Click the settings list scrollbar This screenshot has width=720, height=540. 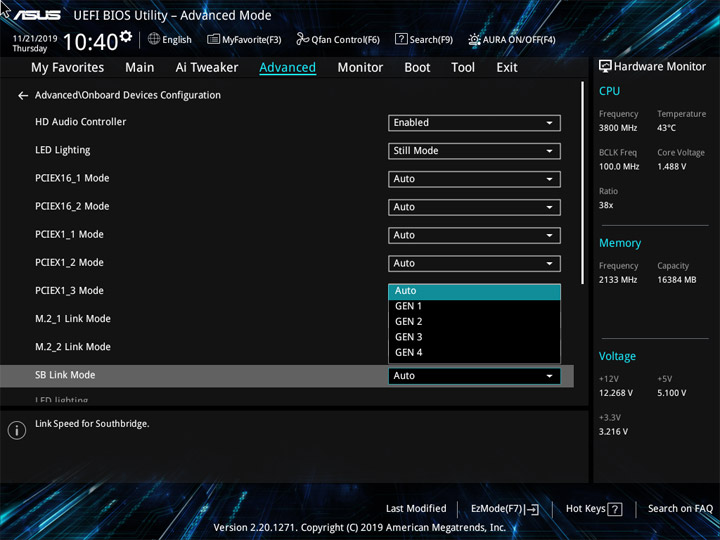(583, 183)
